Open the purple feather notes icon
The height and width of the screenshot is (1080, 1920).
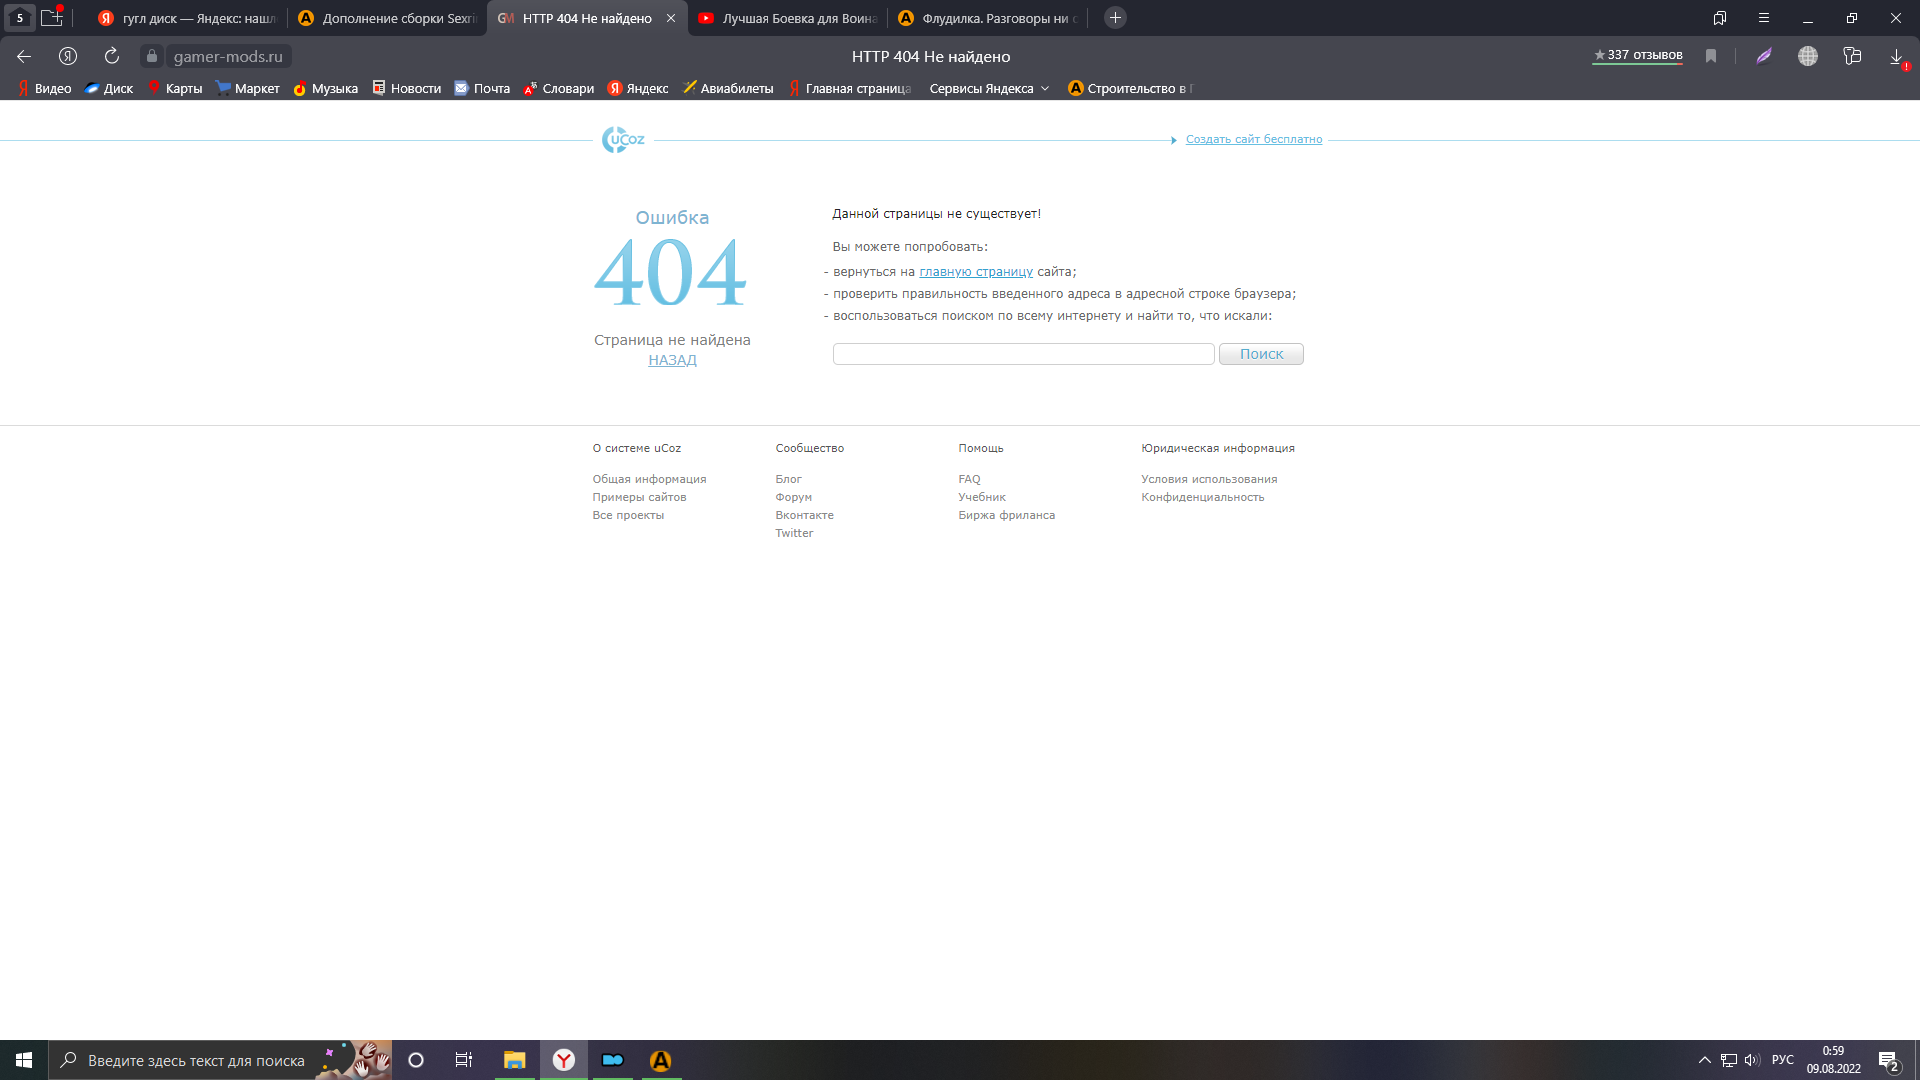click(x=1764, y=56)
